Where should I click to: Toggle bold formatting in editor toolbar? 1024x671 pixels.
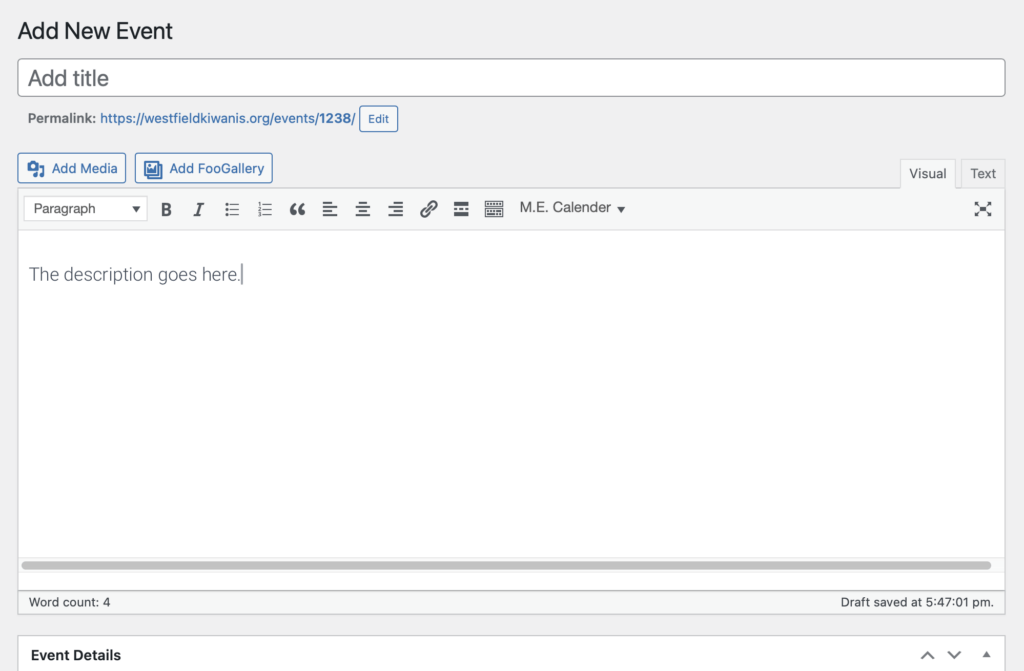click(166, 209)
